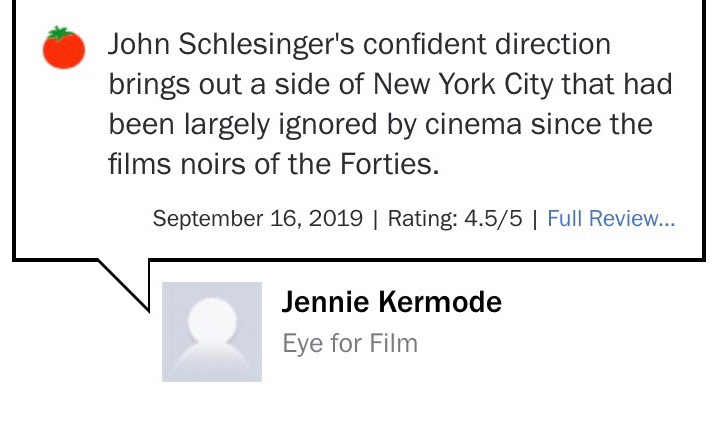Click the separator bar after the date
This screenshot has height=444, width=715.
[x=375, y=219]
